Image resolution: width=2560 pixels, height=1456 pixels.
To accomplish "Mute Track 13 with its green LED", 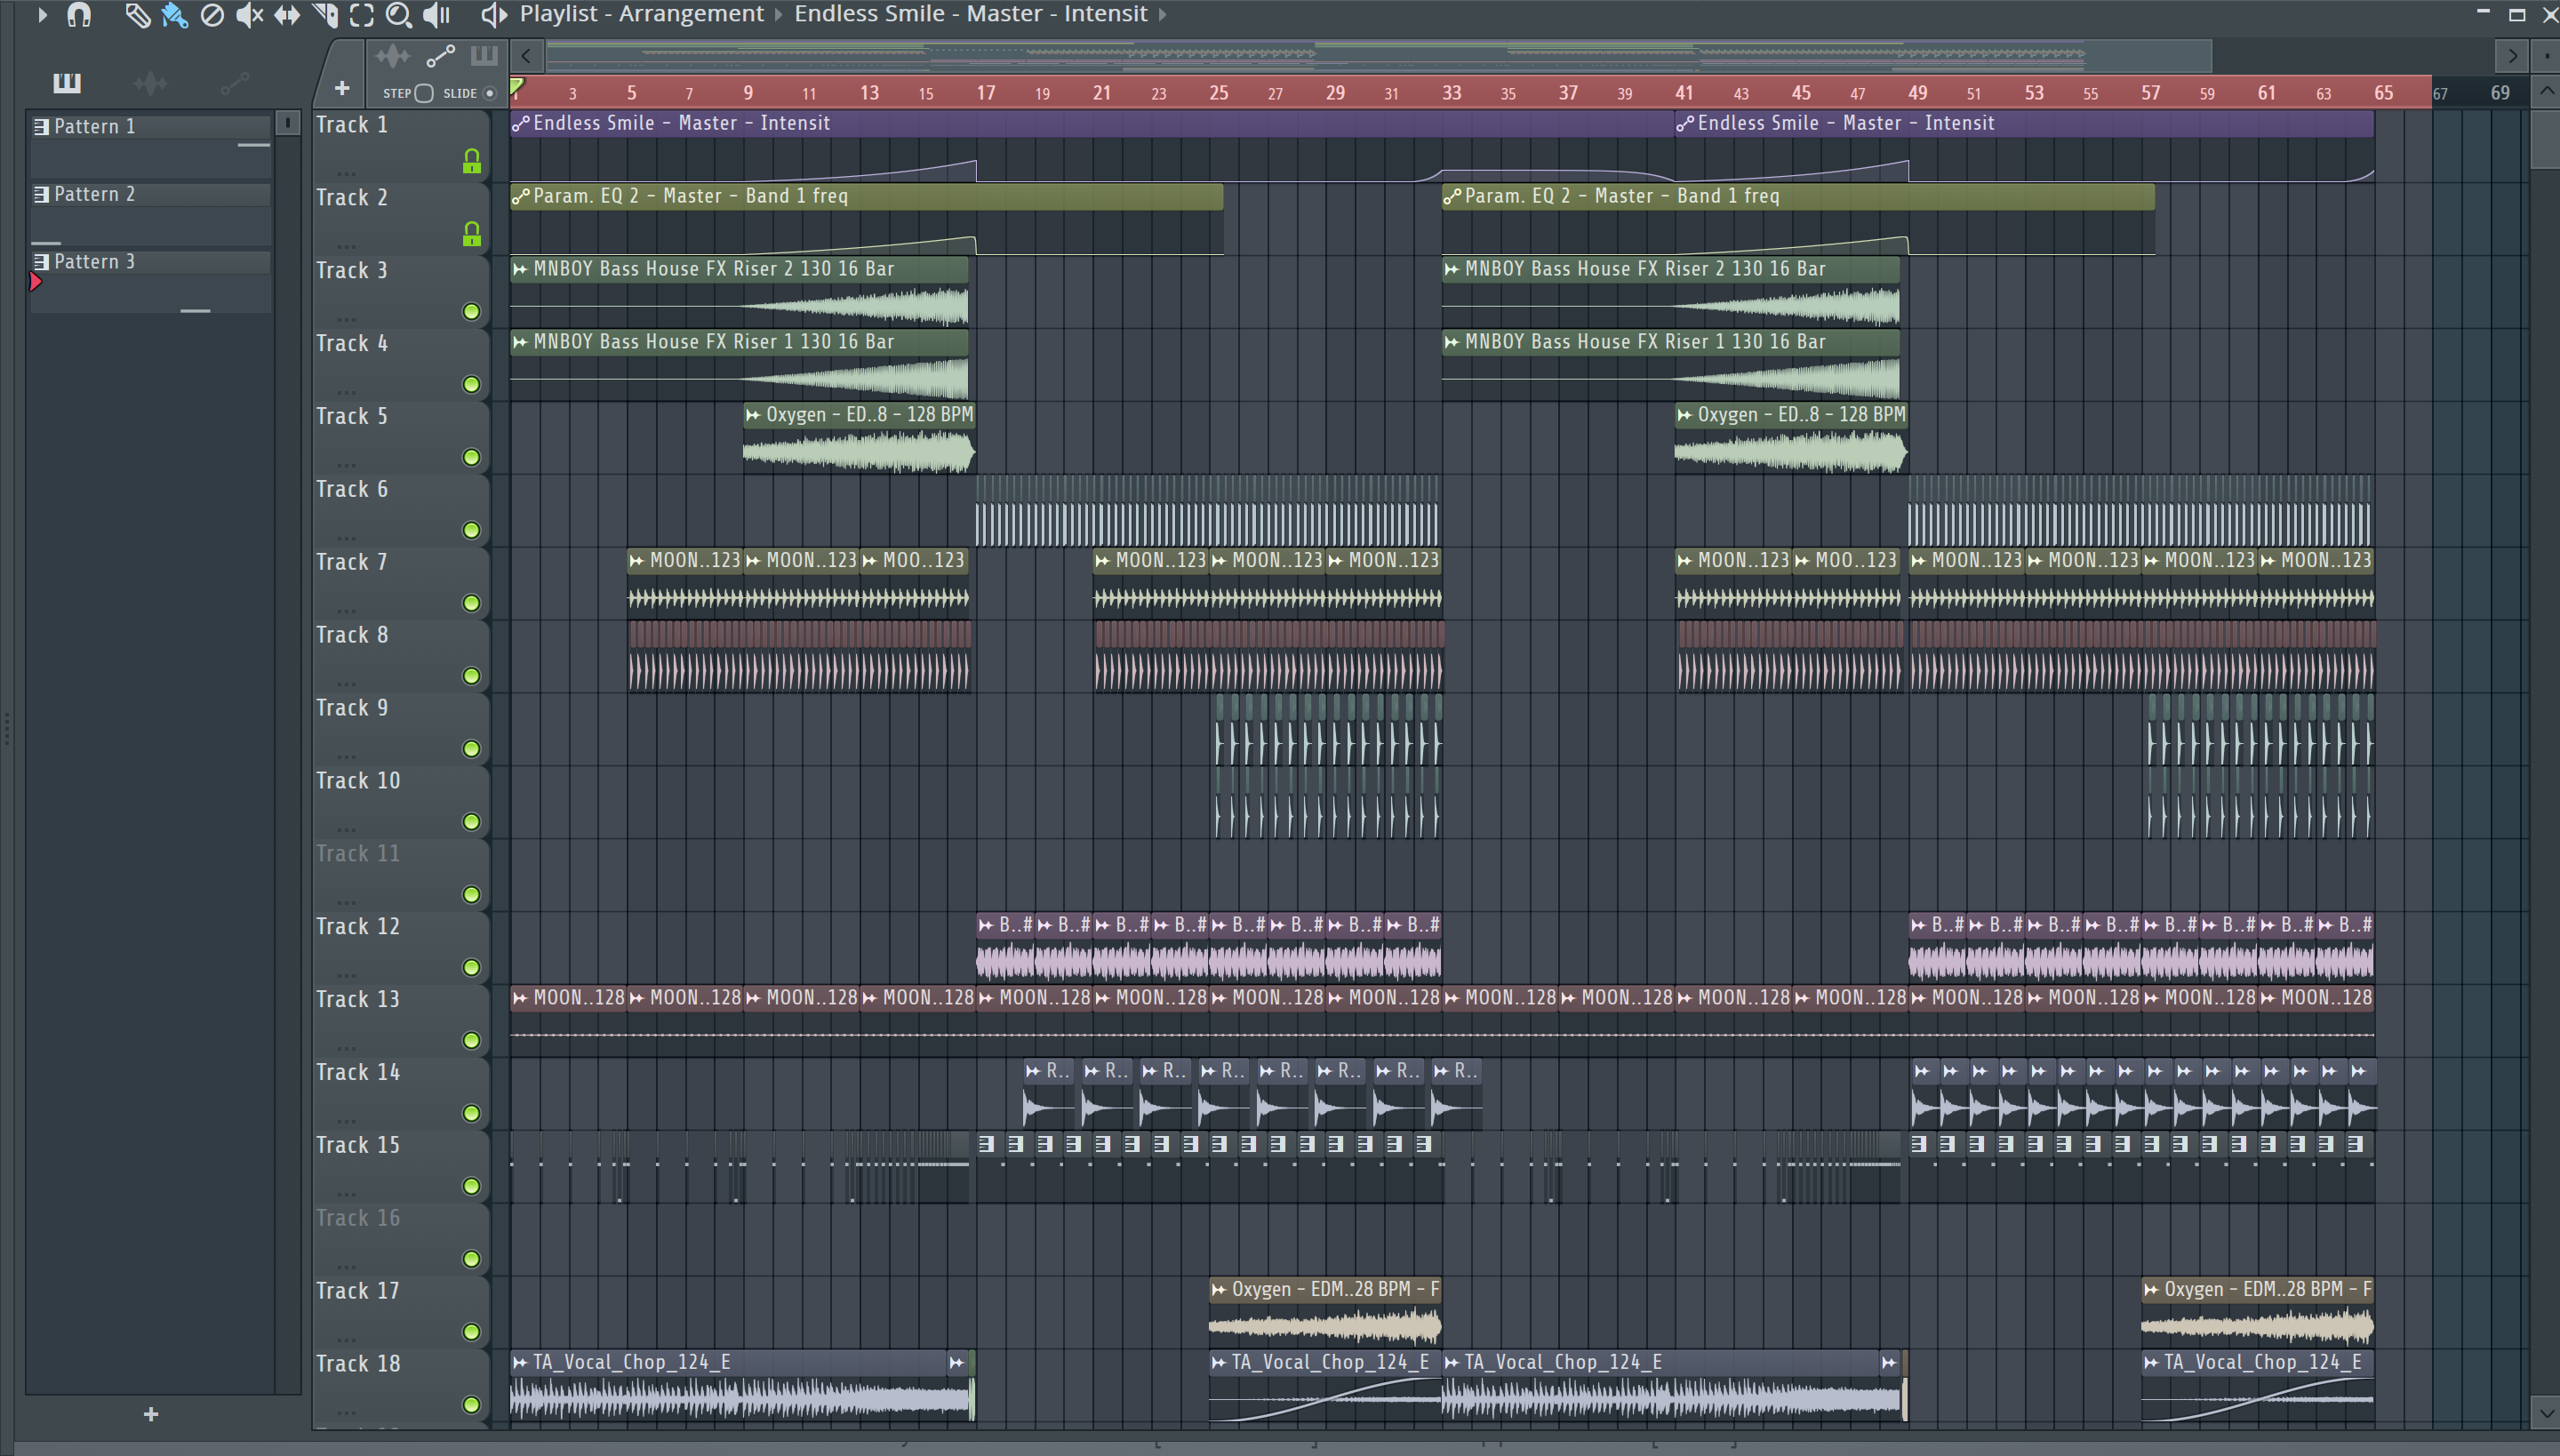I will tap(471, 1041).
